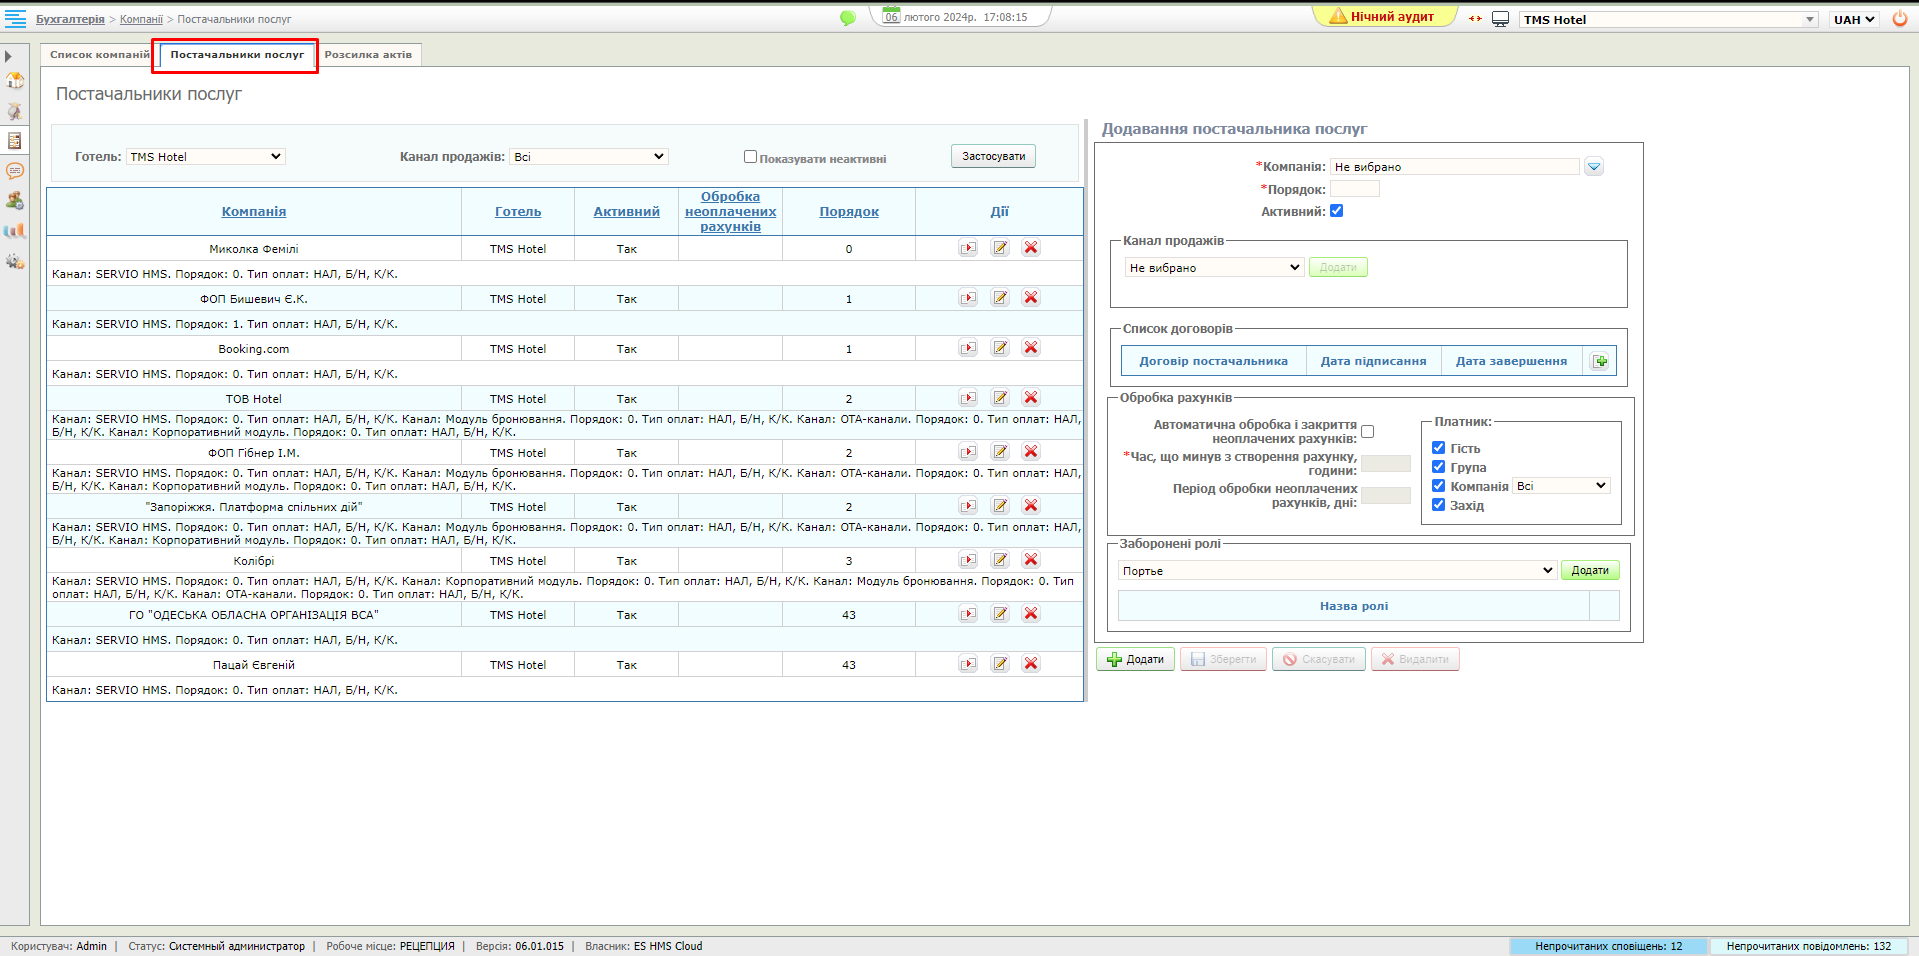This screenshot has height=956, width=1919.
Task: Add a contract with the green plus icon
Action: pyautogui.click(x=1600, y=362)
